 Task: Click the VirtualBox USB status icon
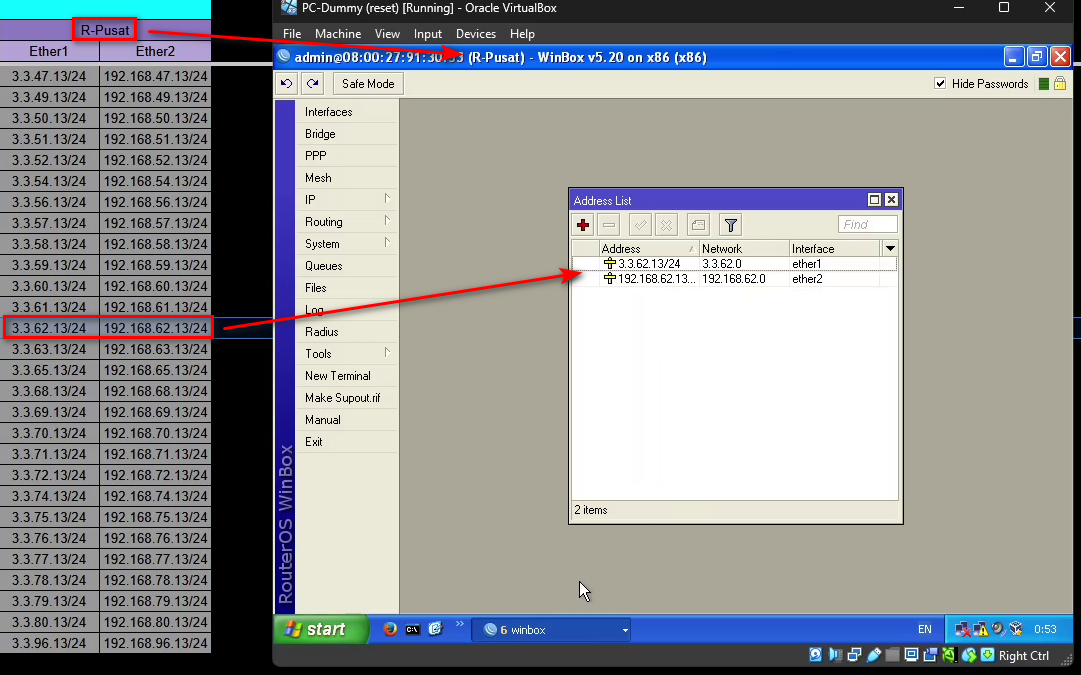[873, 655]
